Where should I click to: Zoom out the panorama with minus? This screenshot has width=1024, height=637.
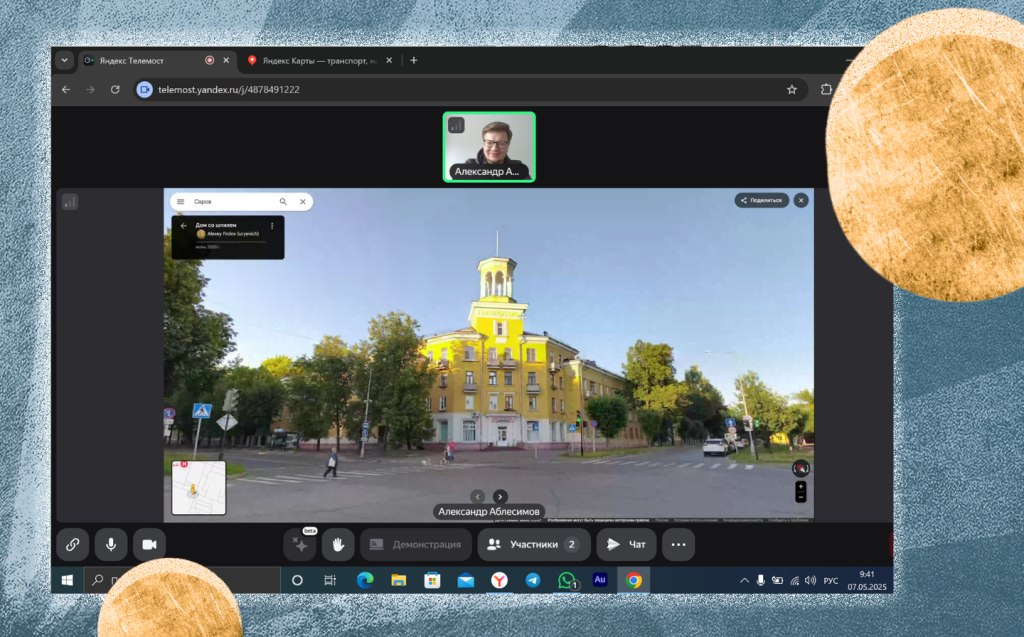click(x=801, y=498)
